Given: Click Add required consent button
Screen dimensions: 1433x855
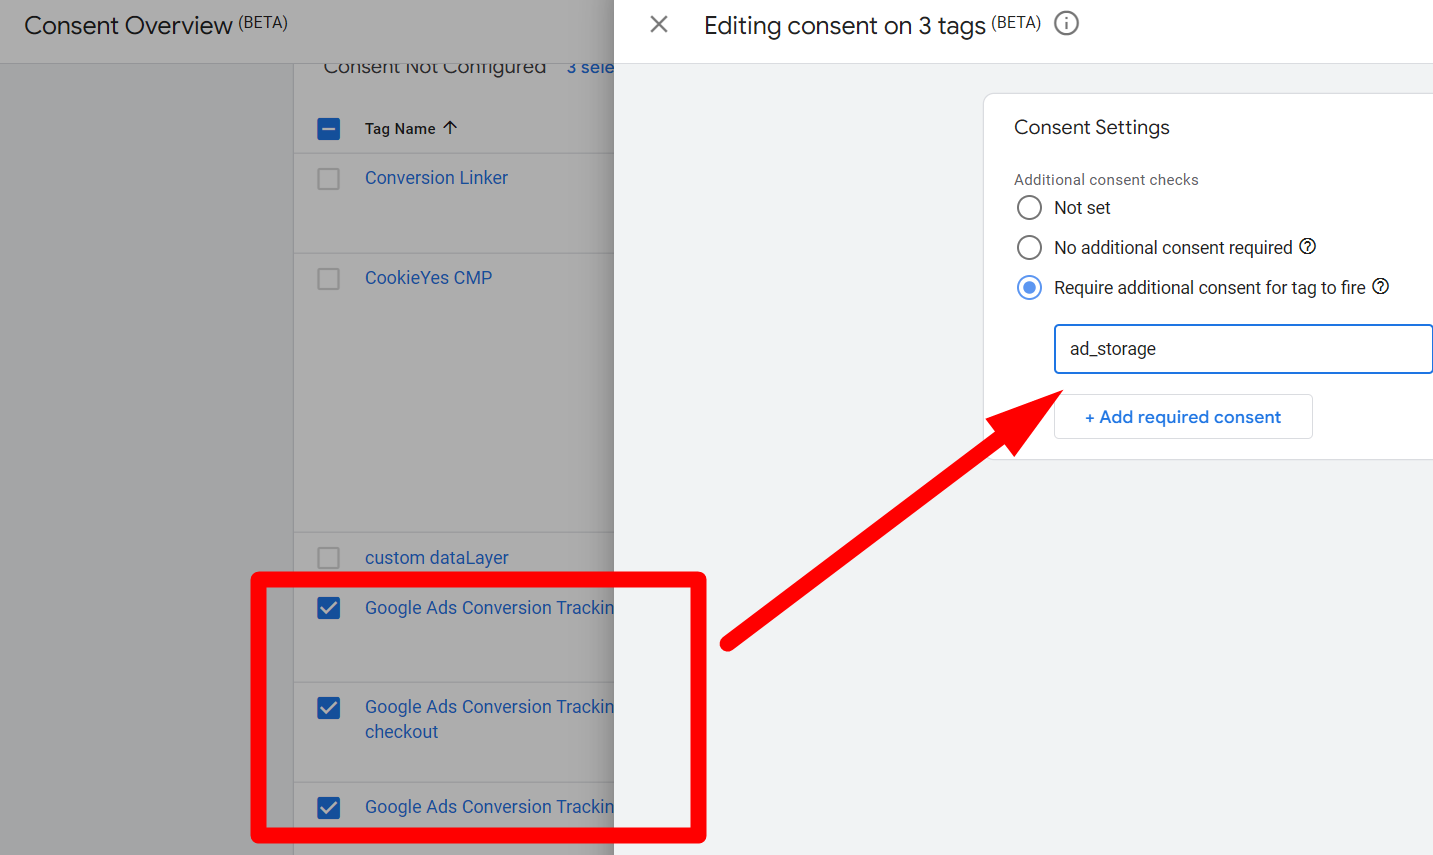Looking at the screenshot, I should click(x=1182, y=417).
